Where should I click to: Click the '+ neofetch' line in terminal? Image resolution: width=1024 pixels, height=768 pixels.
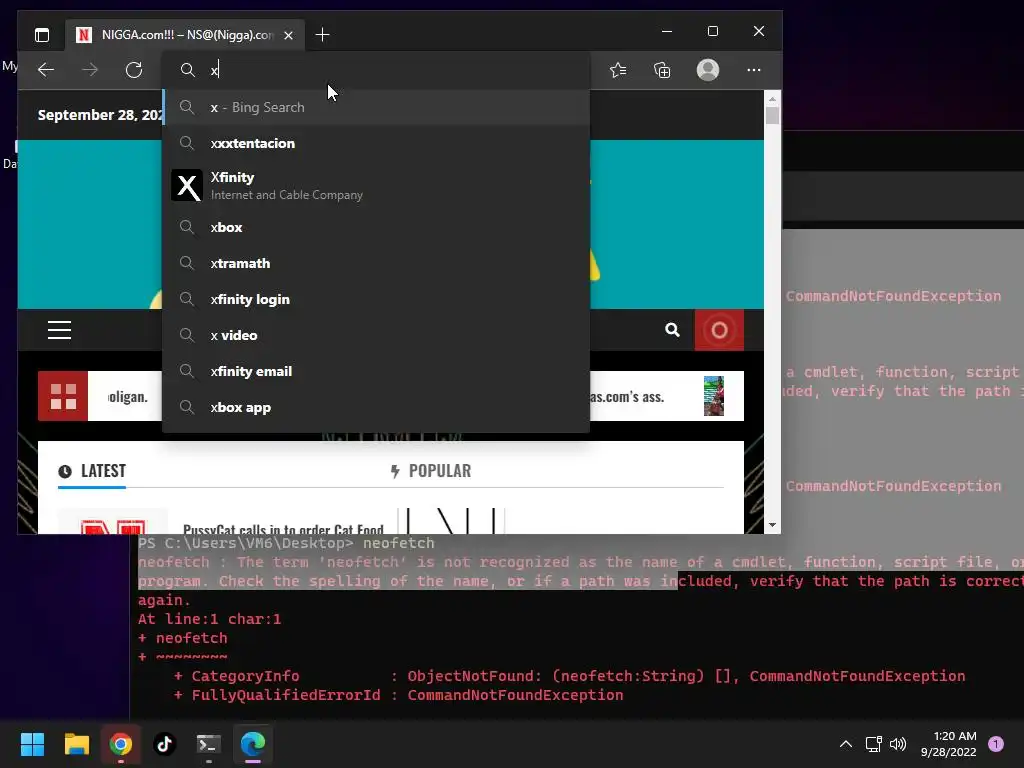(183, 638)
